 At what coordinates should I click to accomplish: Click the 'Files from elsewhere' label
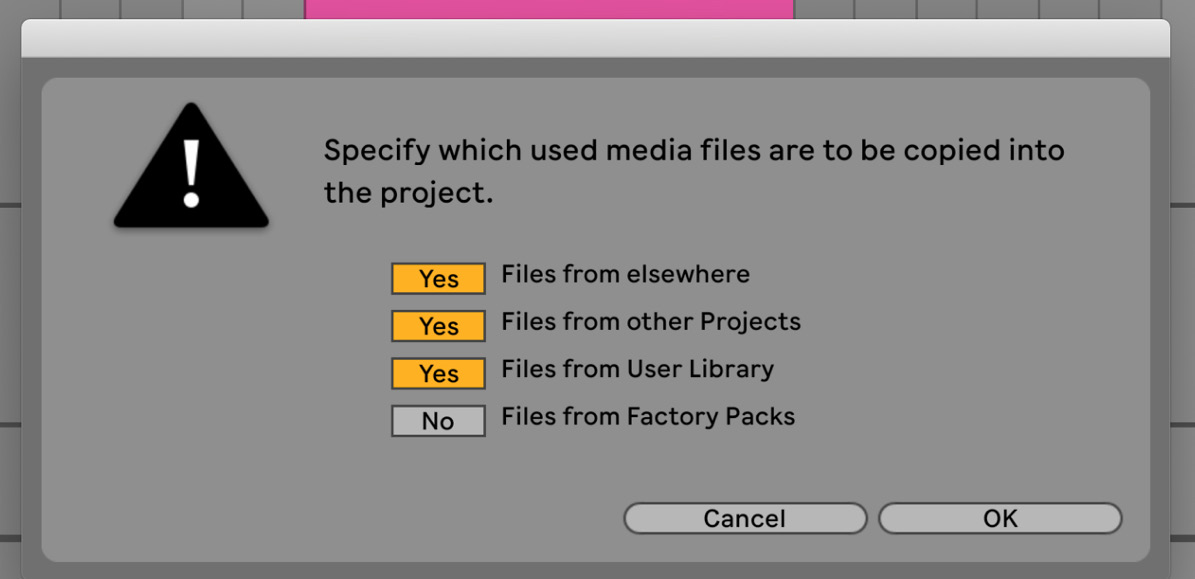[x=626, y=274]
